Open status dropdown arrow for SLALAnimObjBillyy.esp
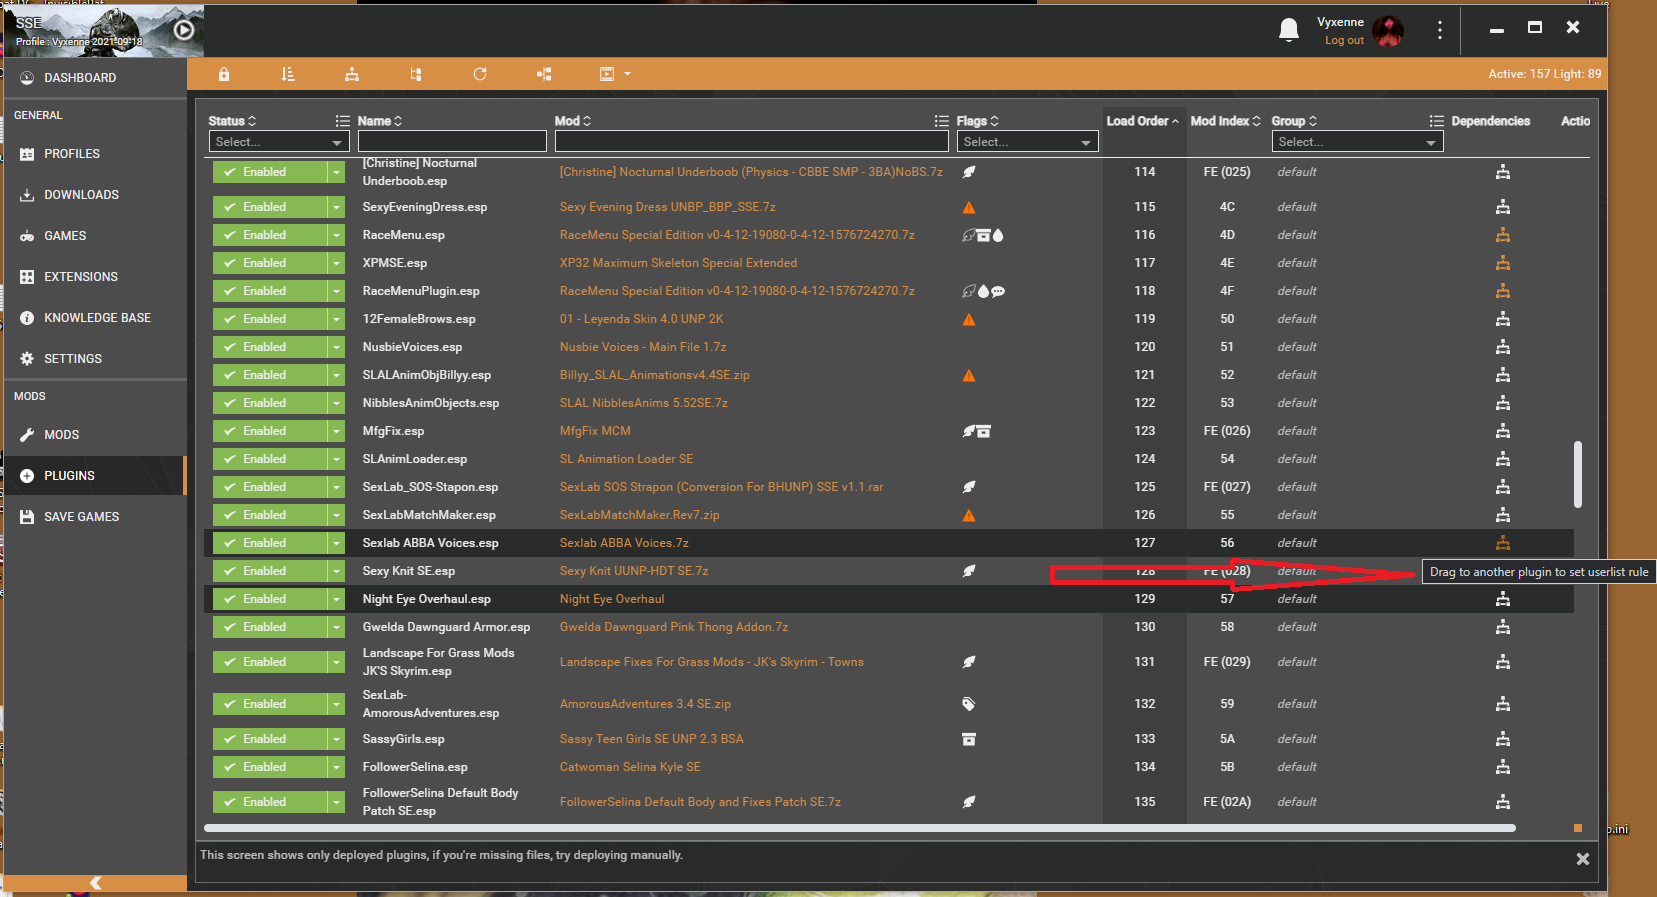 click(336, 375)
